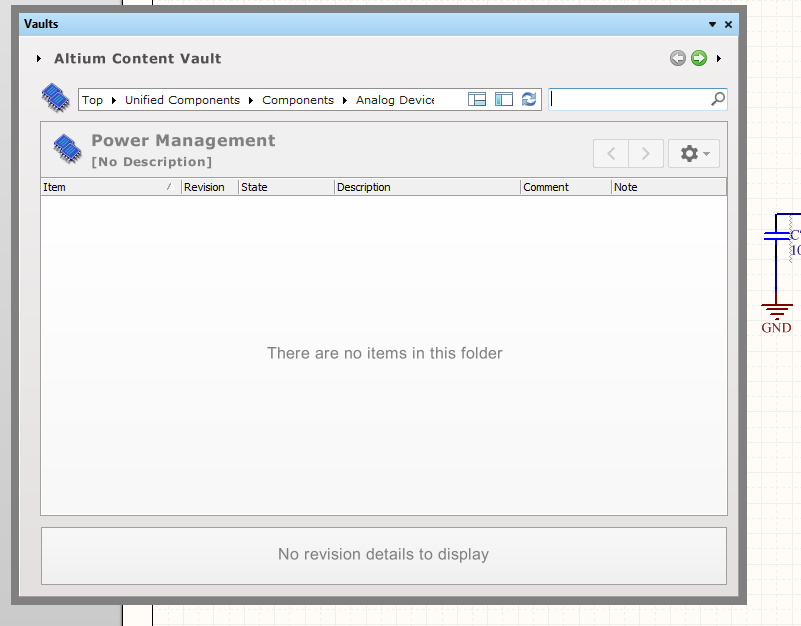Screen dimensions: 801x626
Task: Expand arrow after Components breadcrumb
Action: (x=345, y=100)
